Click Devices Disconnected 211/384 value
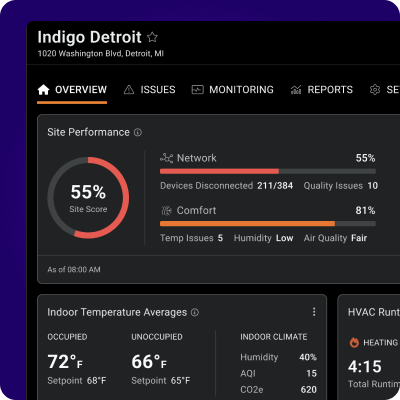This screenshot has height=400, width=400. point(275,186)
